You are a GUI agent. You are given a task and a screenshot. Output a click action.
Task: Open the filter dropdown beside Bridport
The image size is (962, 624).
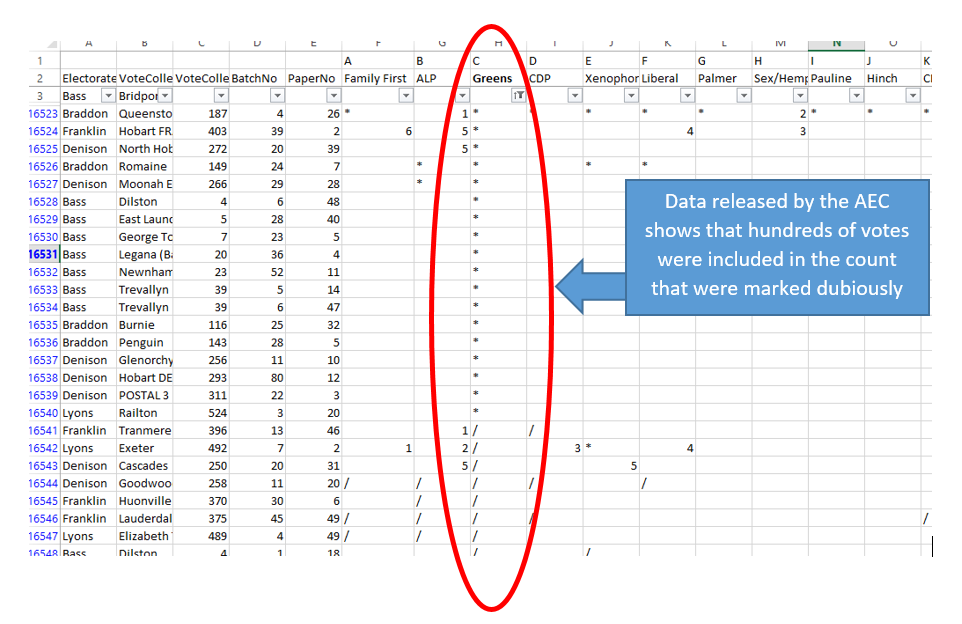[165, 96]
